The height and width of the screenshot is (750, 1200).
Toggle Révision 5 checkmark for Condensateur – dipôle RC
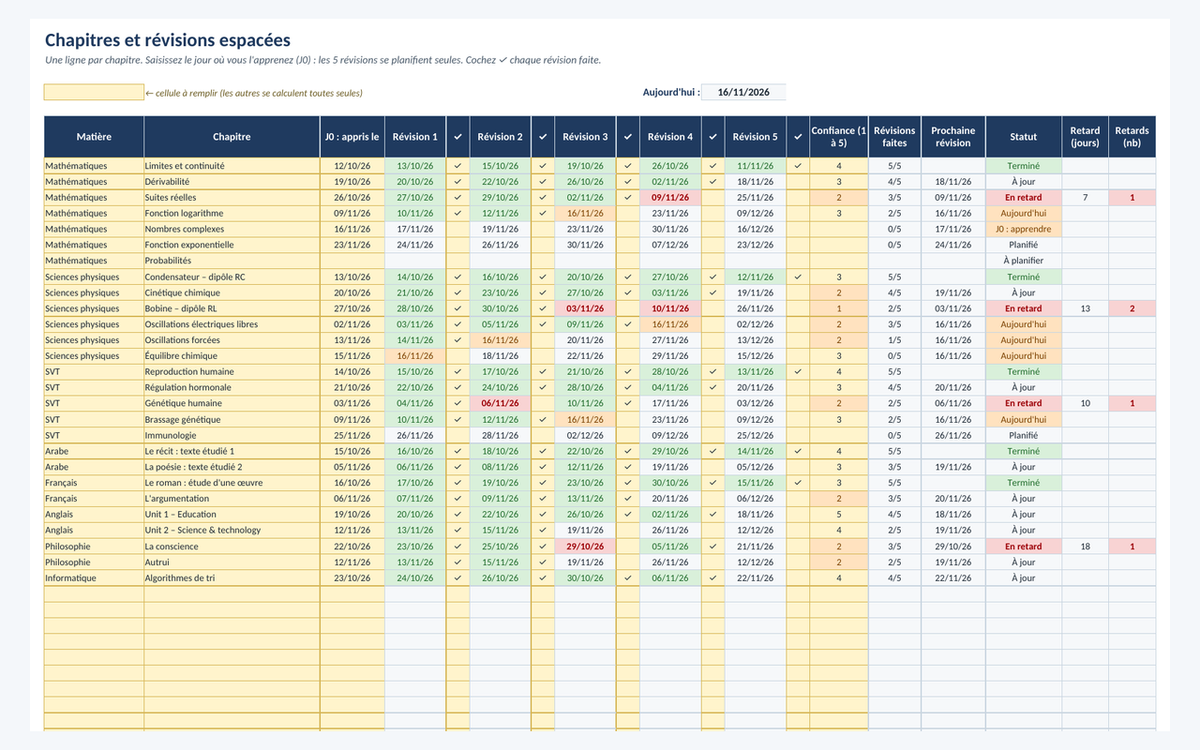pyautogui.click(x=798, y=277)
